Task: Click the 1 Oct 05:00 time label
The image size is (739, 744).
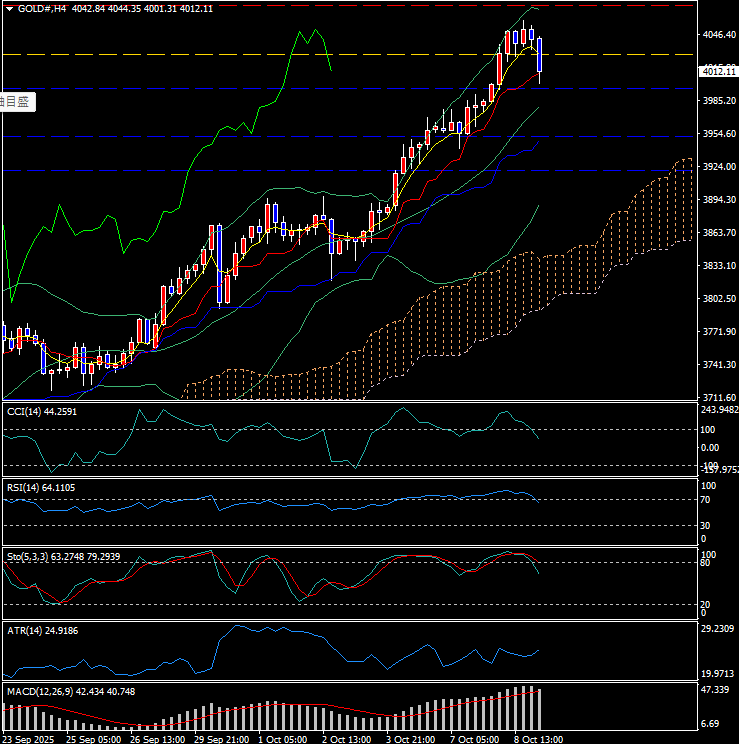Action: [283, 738]
